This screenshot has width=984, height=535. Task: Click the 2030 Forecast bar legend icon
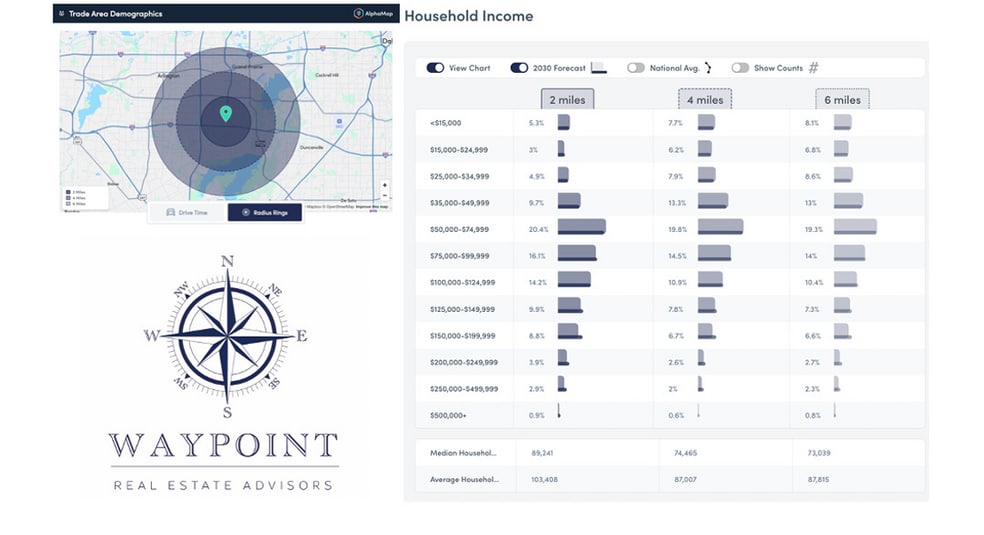599,68
